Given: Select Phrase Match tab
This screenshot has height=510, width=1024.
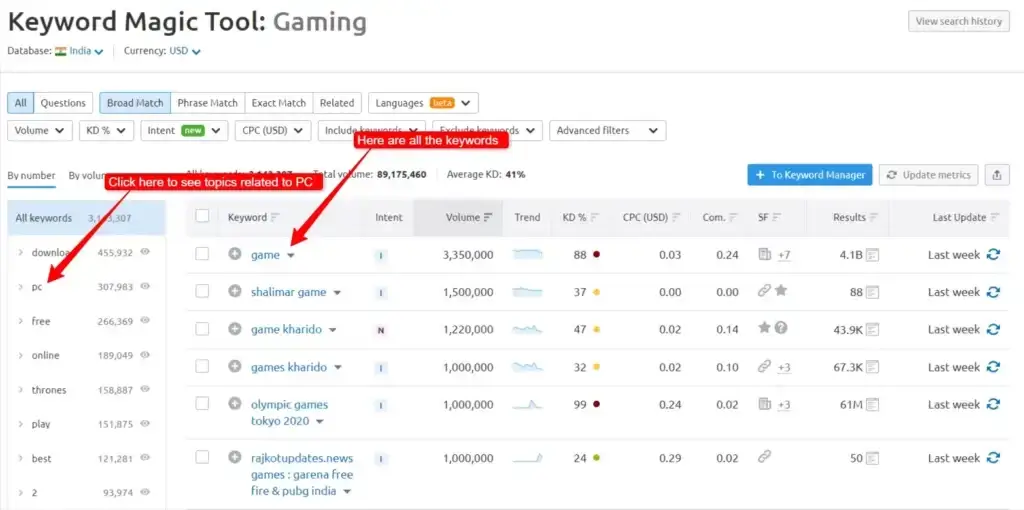Looking at the screenshot, I should 208,103.
